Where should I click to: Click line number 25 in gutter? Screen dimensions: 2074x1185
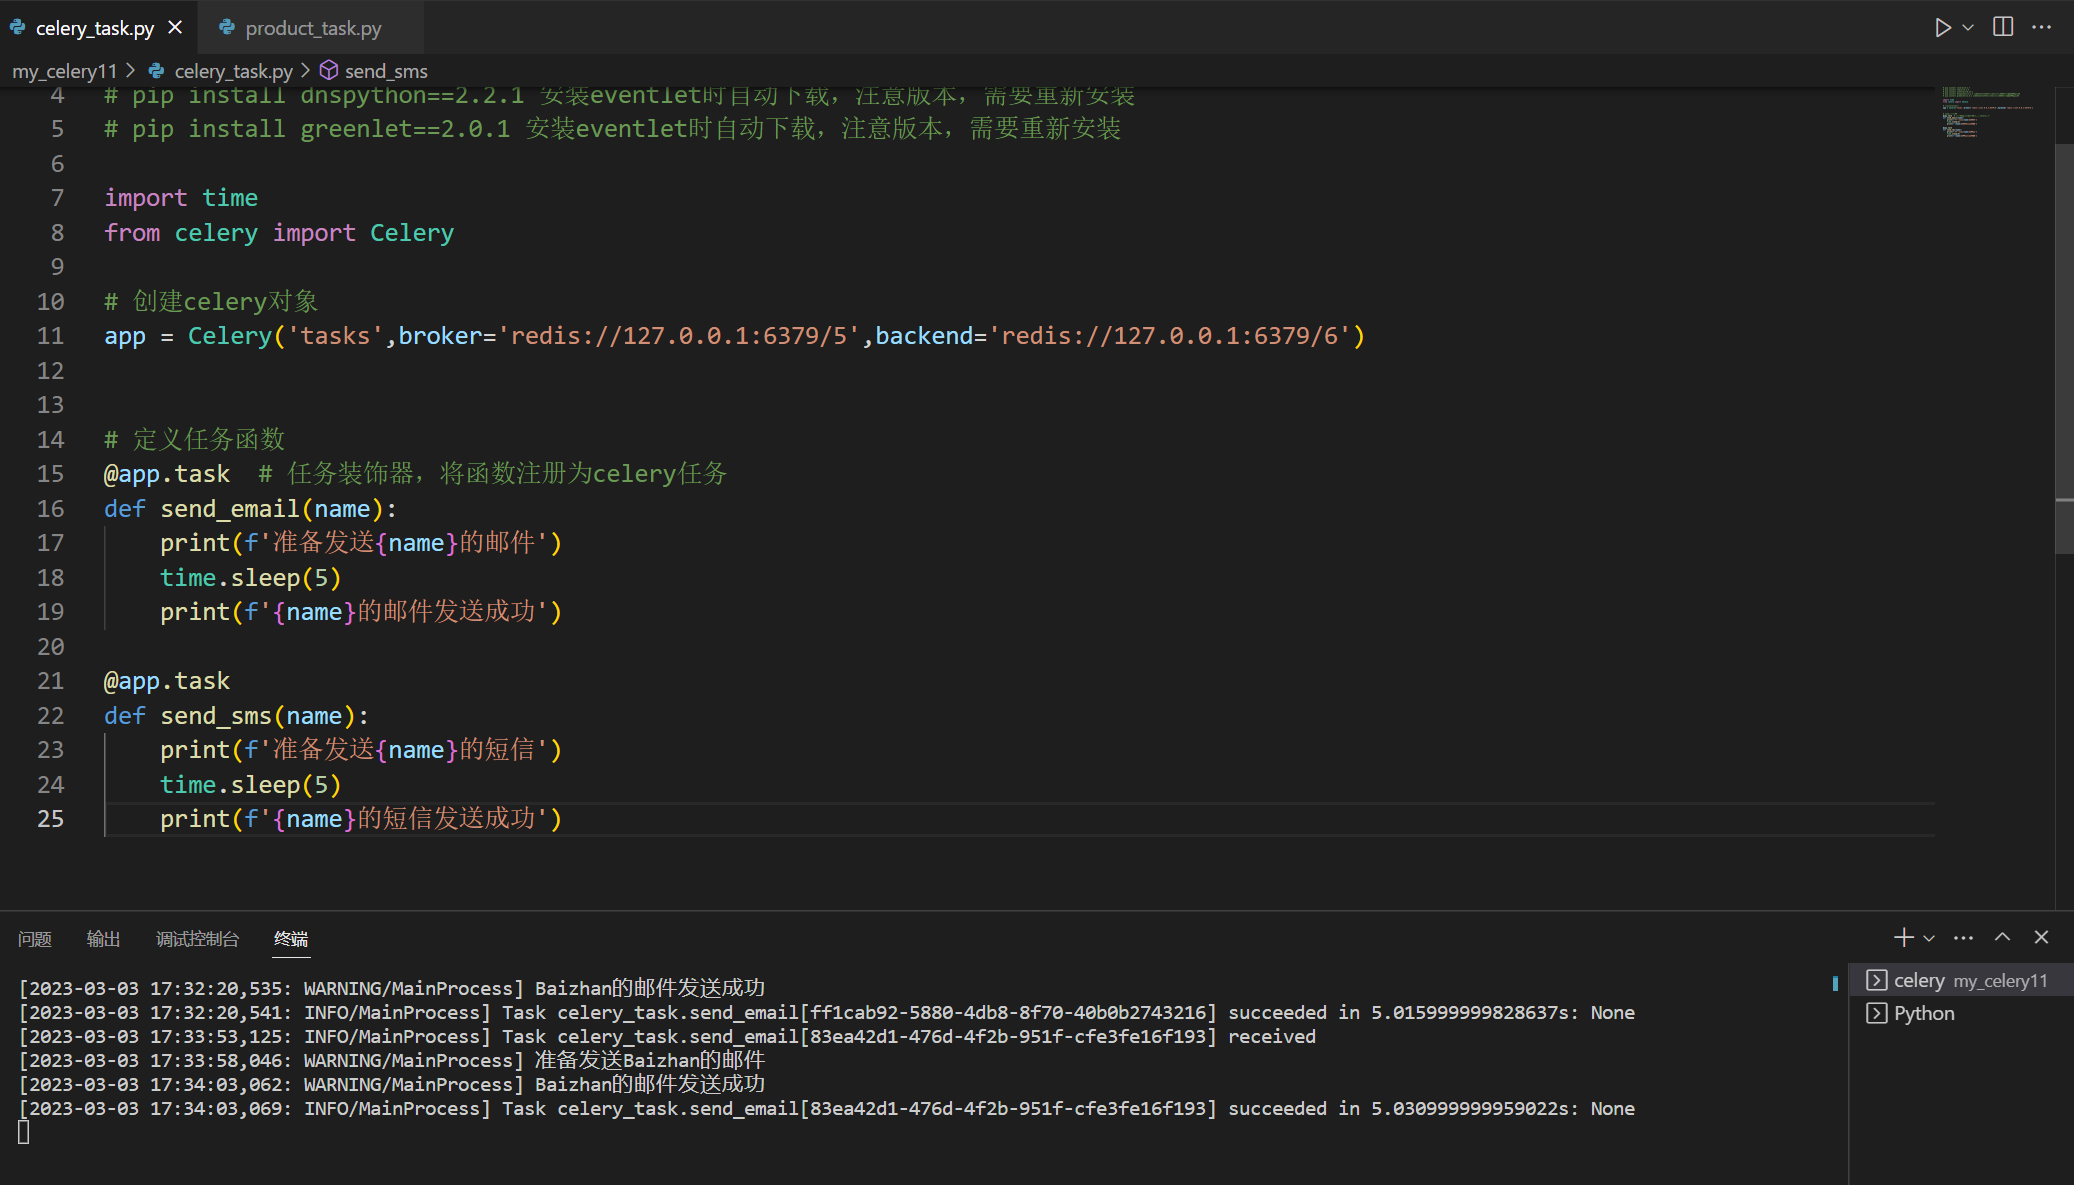tap(50, 819)
